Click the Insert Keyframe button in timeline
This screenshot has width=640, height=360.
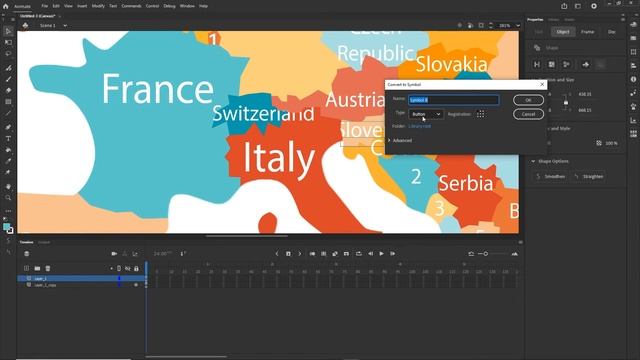(x=288, y=254)
